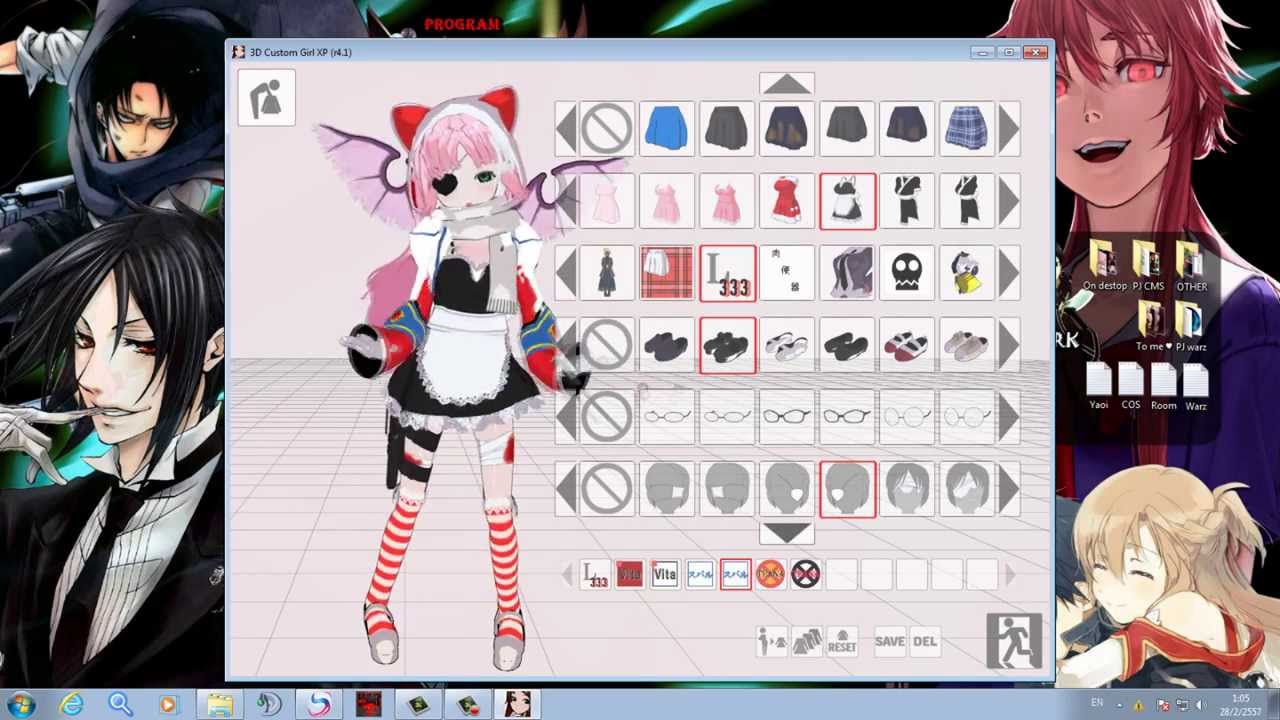Select the black dress figure tile

607,273
